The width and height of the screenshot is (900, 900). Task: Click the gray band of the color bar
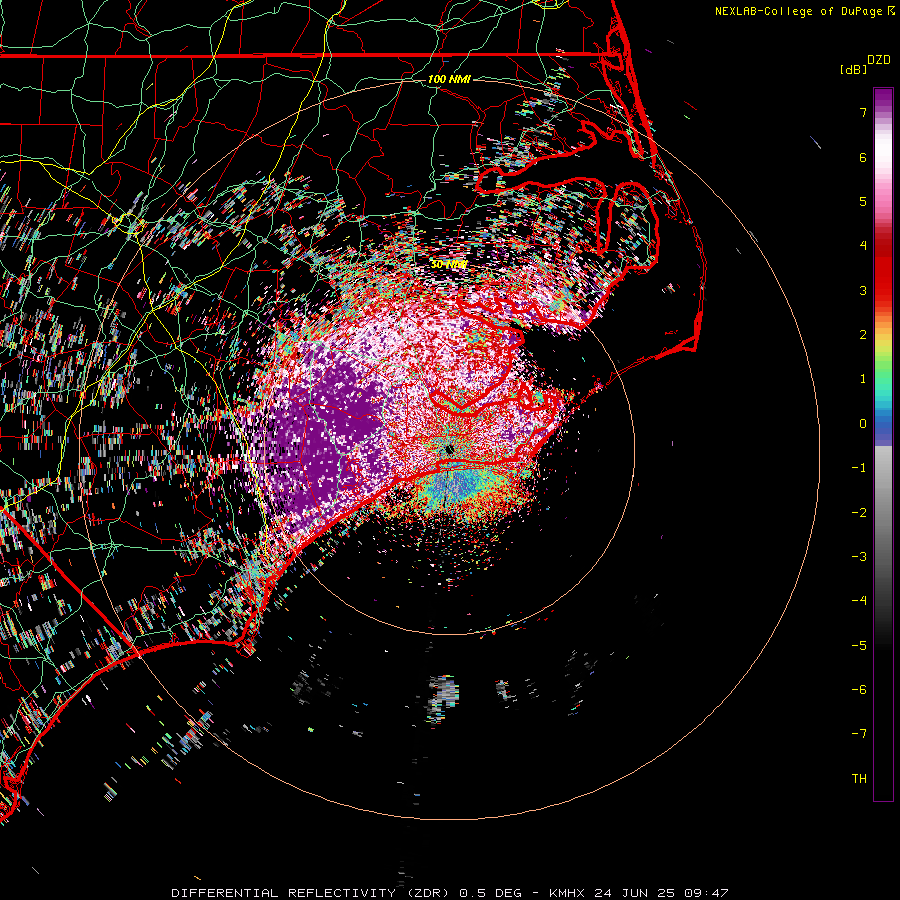tap(883, 505)
